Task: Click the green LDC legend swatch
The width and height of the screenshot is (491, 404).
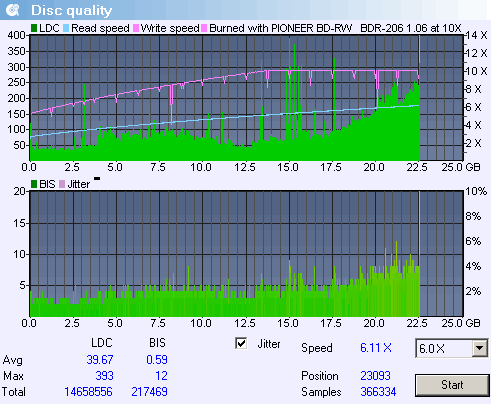Action: [34, 28]
